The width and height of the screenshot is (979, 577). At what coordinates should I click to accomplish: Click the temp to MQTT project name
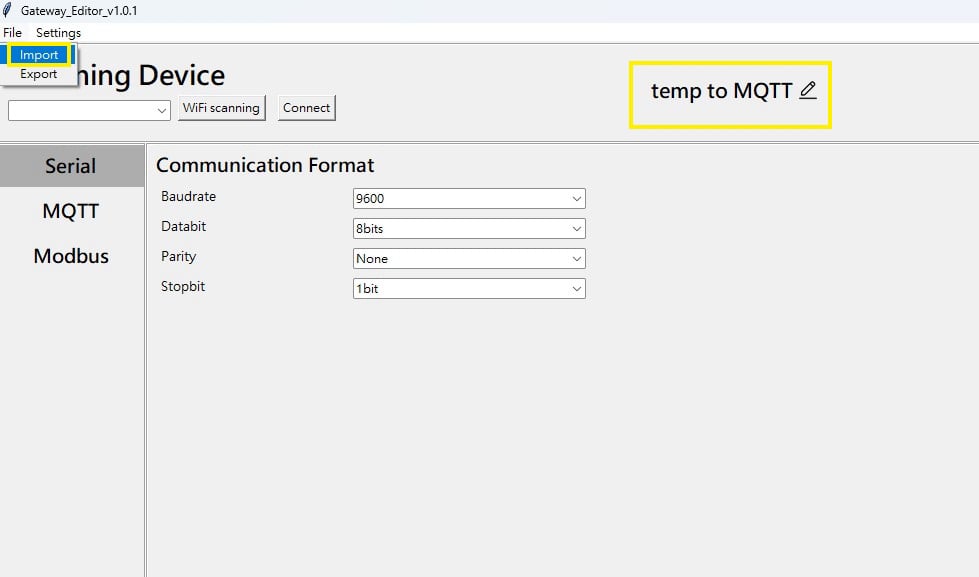point(721,91)
